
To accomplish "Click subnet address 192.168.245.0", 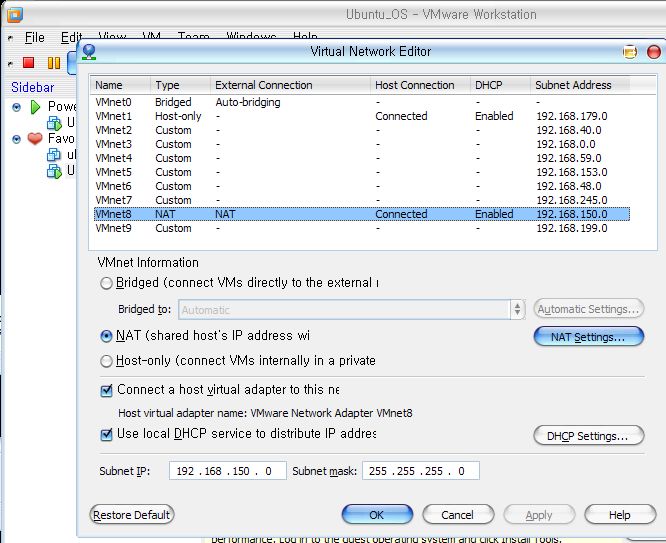I will (x=572, y=201).
